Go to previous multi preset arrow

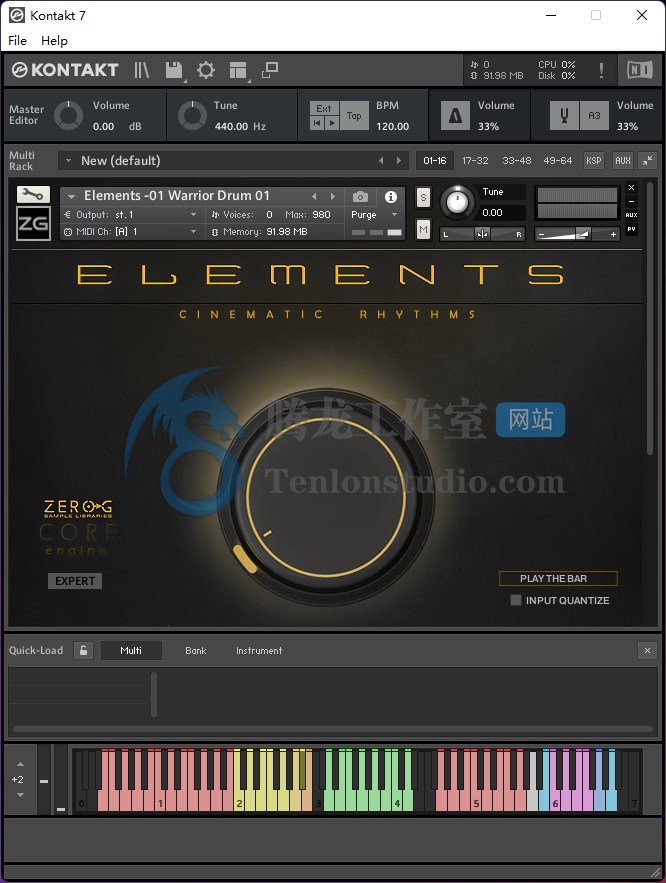pyautogui.click(x=381, y=161)
